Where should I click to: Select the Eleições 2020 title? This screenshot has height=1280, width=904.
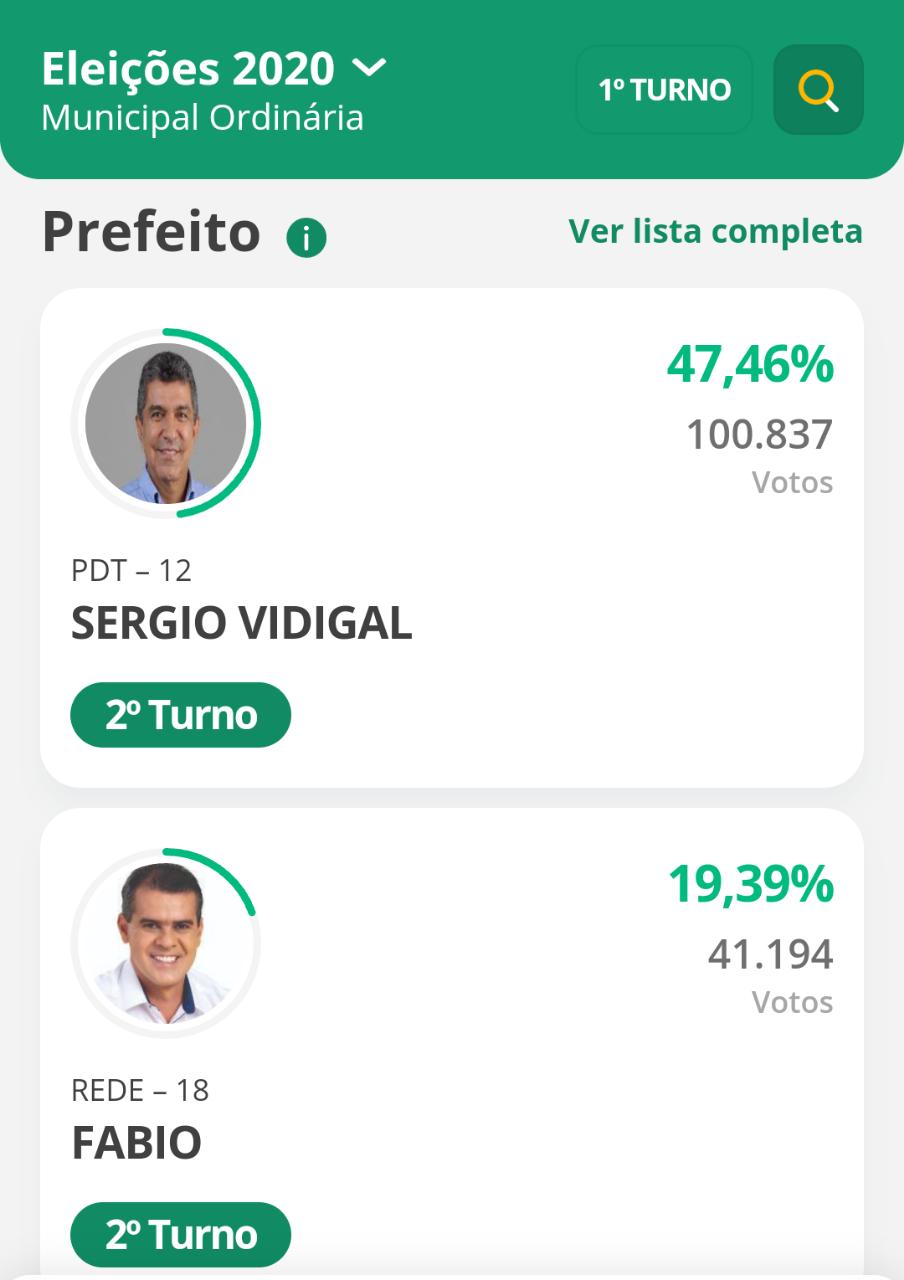pos(188,69)
